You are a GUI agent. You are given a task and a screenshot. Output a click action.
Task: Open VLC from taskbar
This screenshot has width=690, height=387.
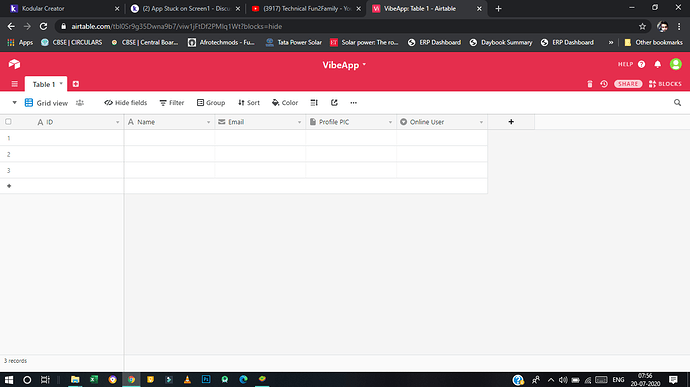point(187,380)
